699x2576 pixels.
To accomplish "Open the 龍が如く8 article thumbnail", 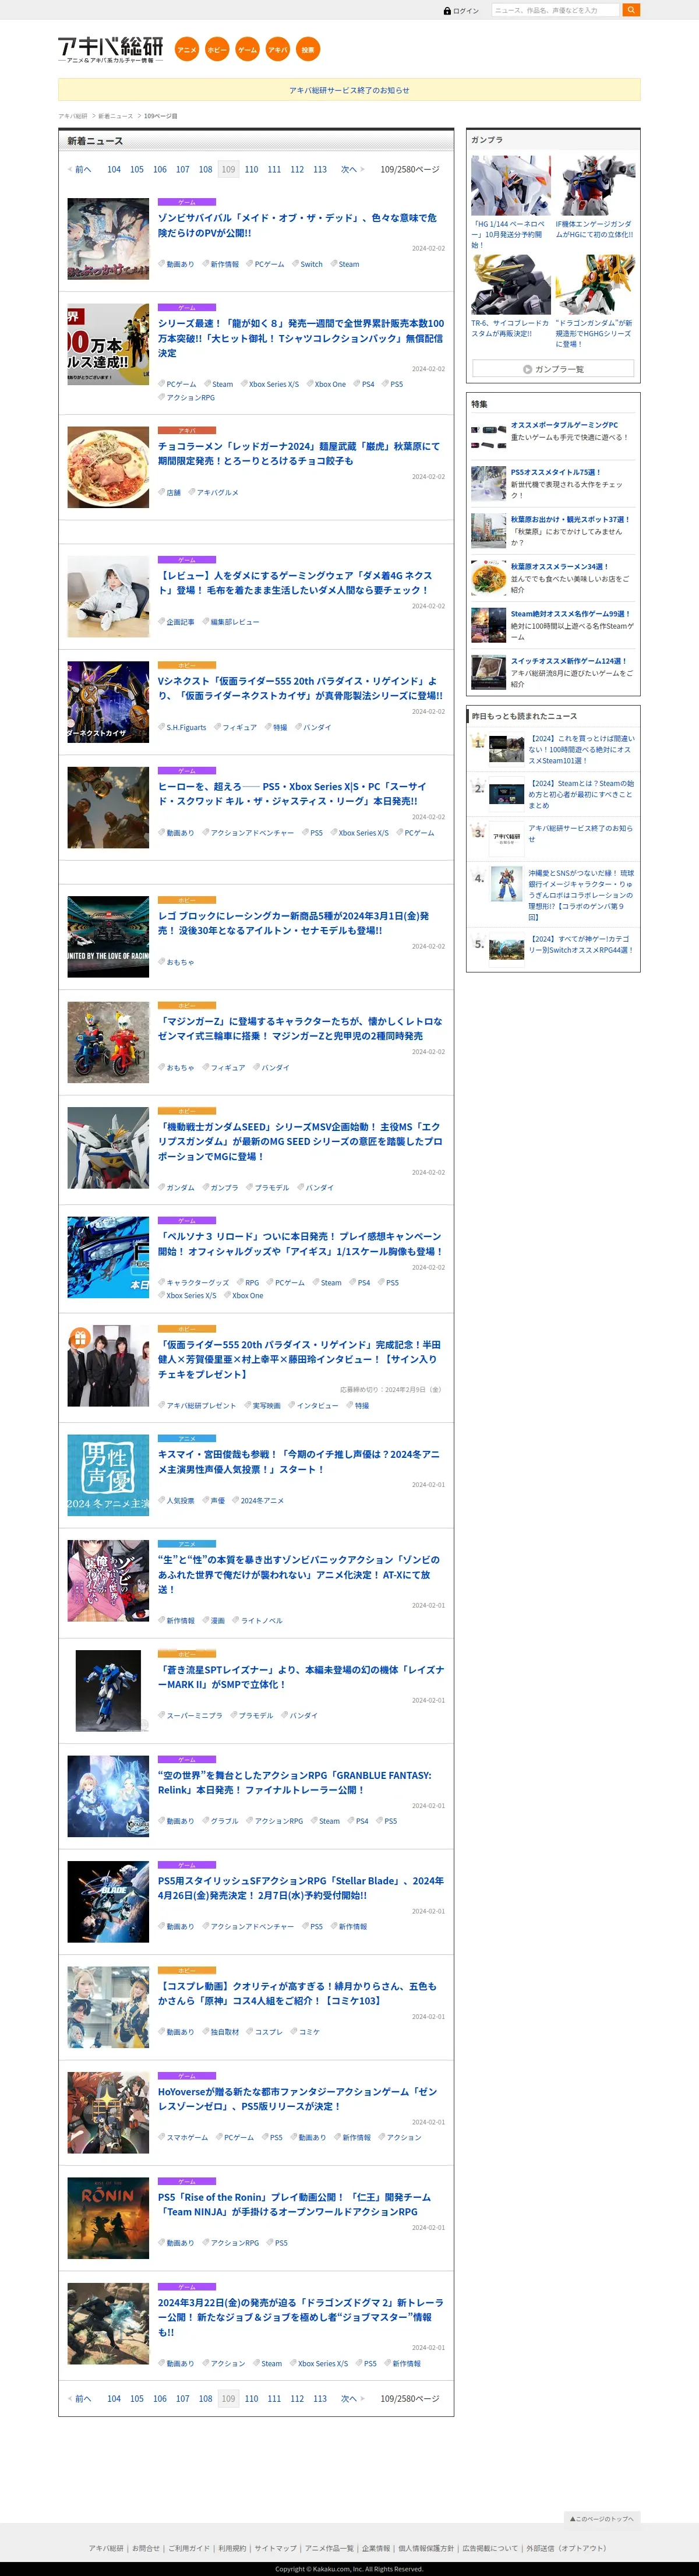I will [x=108, y=345].
